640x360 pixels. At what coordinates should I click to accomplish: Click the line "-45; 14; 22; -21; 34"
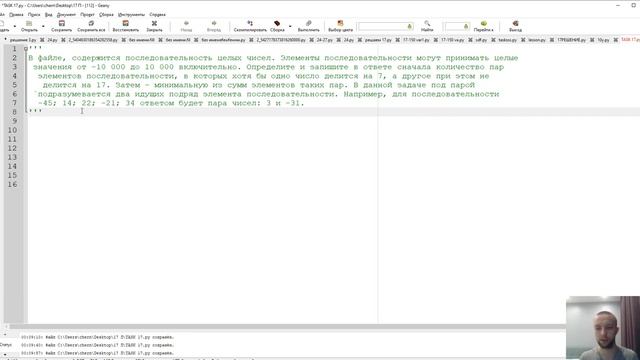pyautogui.click(x=171, y=103)
